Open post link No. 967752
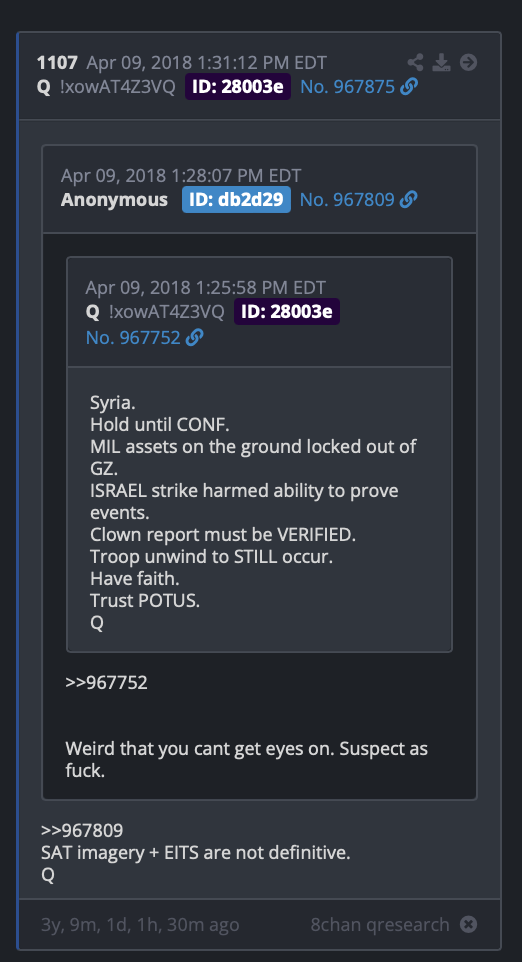522x962 pixels. tap(133, 337)
